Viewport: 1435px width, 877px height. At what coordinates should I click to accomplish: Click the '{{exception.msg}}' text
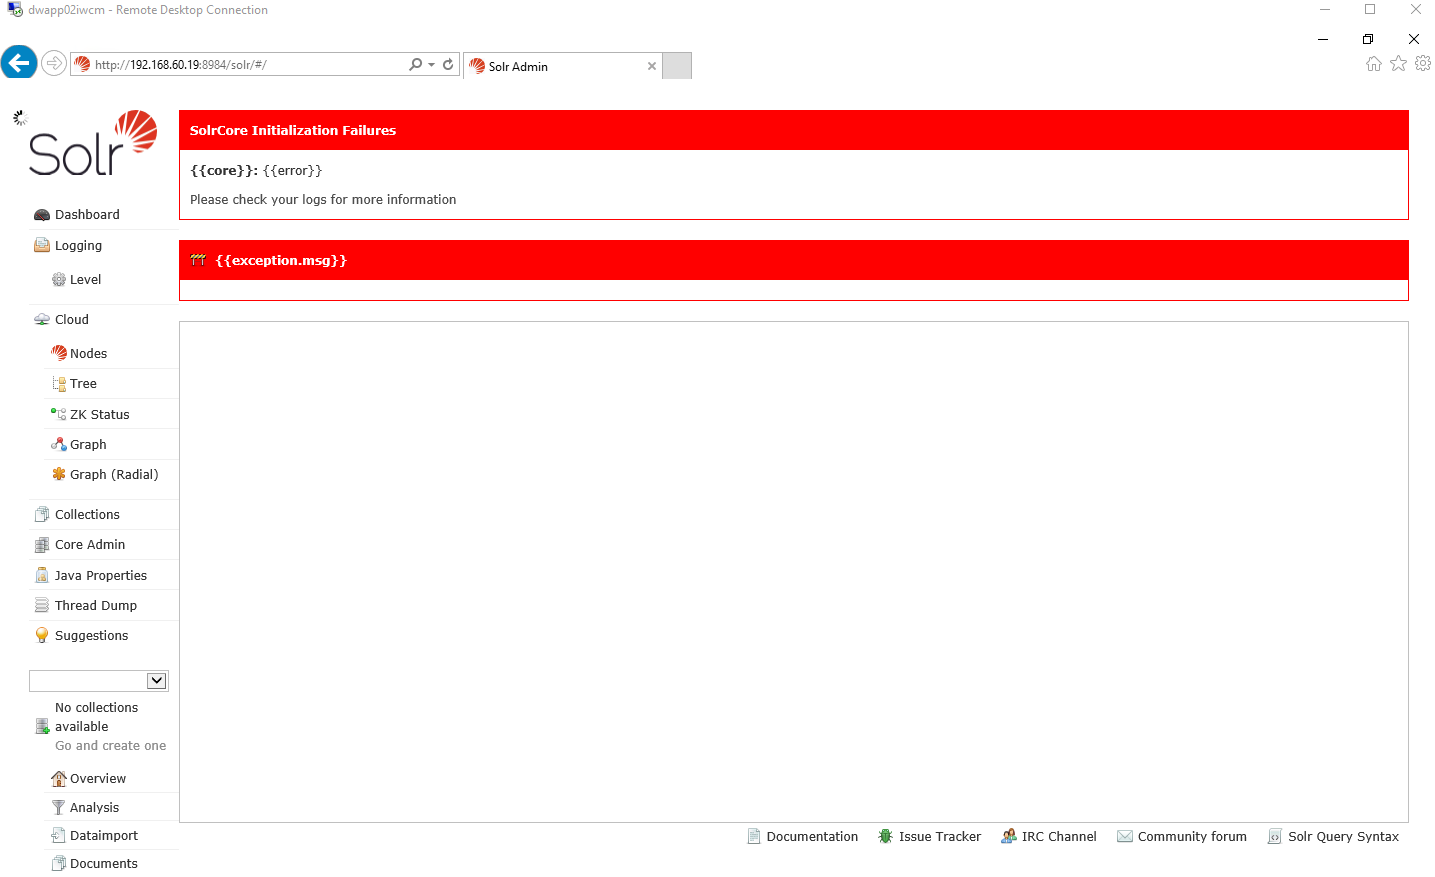[281, 260]
